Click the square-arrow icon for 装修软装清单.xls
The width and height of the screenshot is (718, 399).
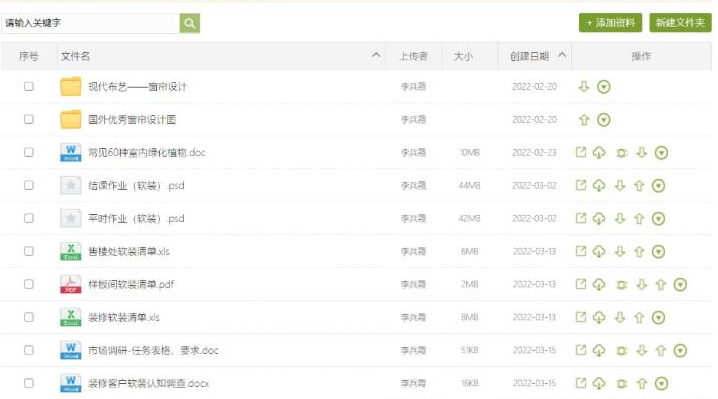click(581, 317)
